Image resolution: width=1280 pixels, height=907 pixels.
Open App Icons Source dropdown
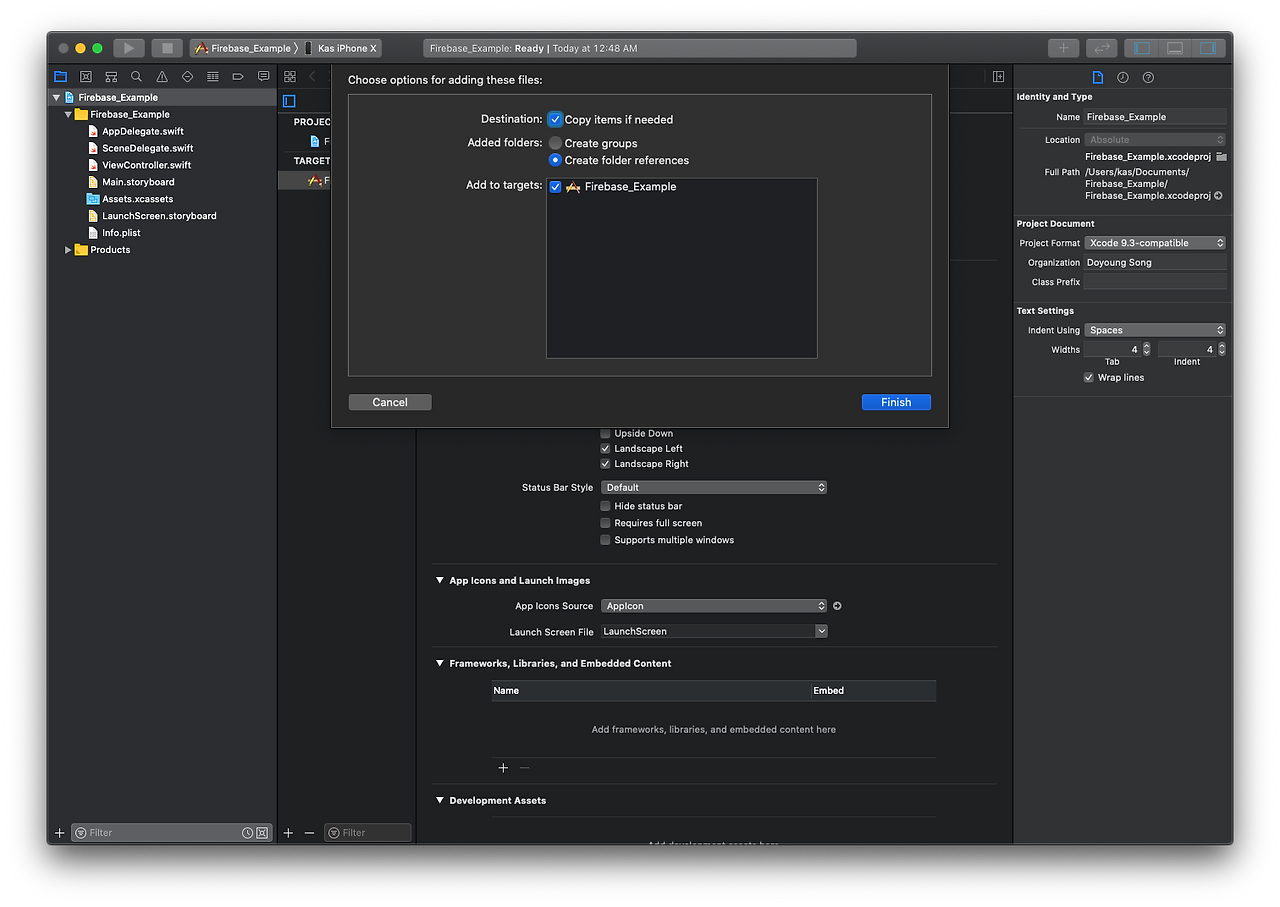tap(714, 606)
